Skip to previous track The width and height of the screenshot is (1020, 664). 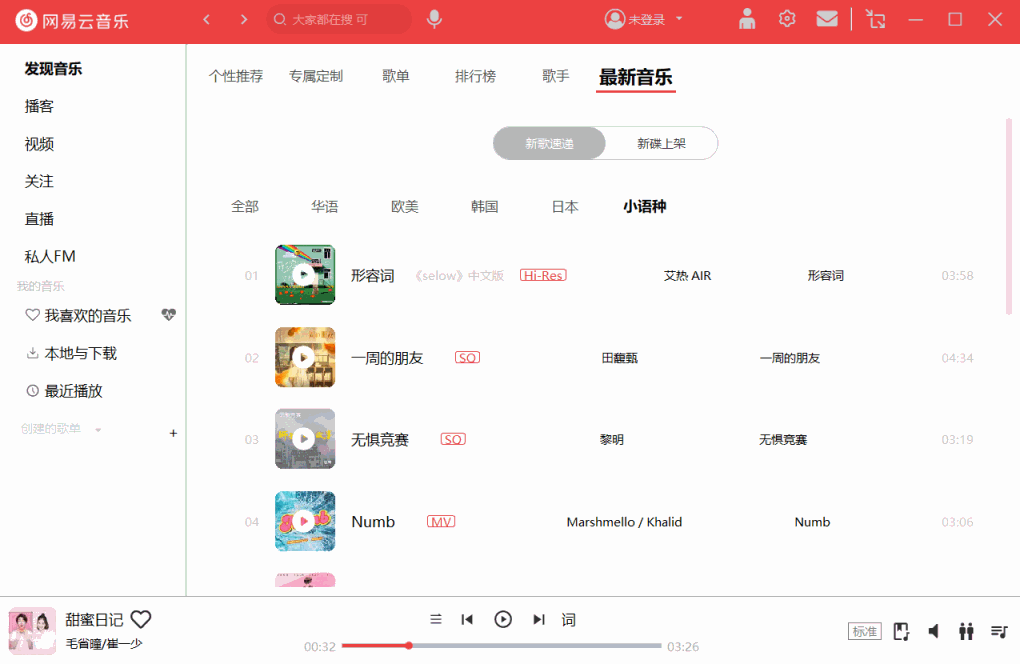coord(467,619)
